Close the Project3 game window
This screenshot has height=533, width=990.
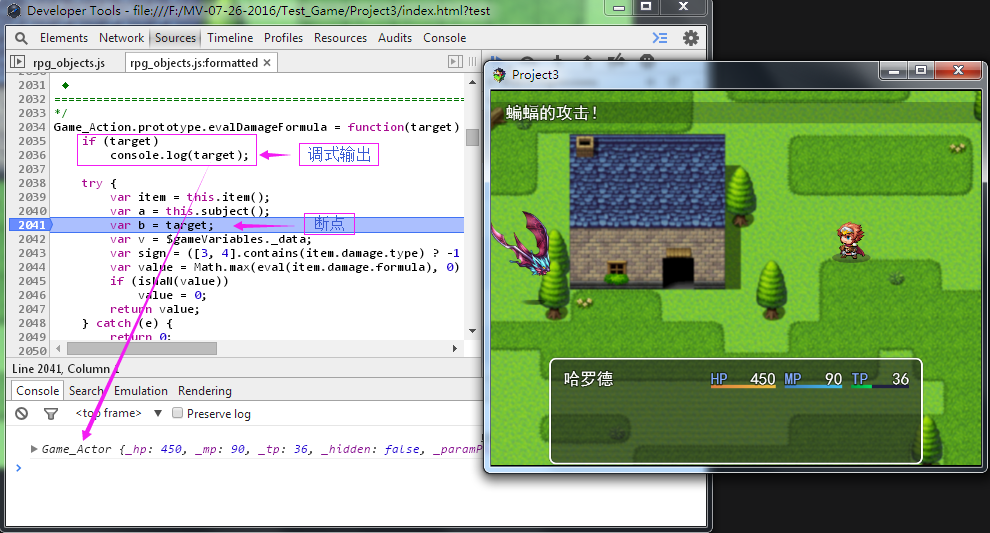(958, 70)
